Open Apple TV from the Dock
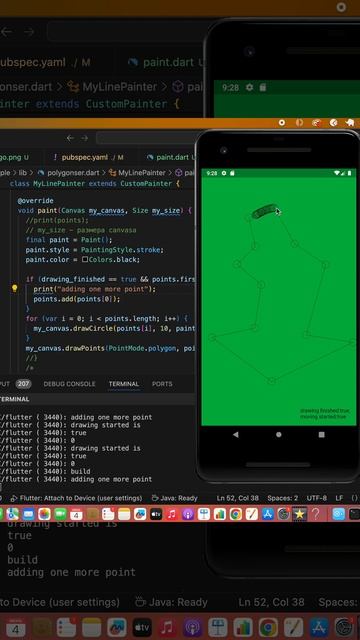Image resolution: width=360 pixels, height=640 pixels. click(x=156, y=514)
